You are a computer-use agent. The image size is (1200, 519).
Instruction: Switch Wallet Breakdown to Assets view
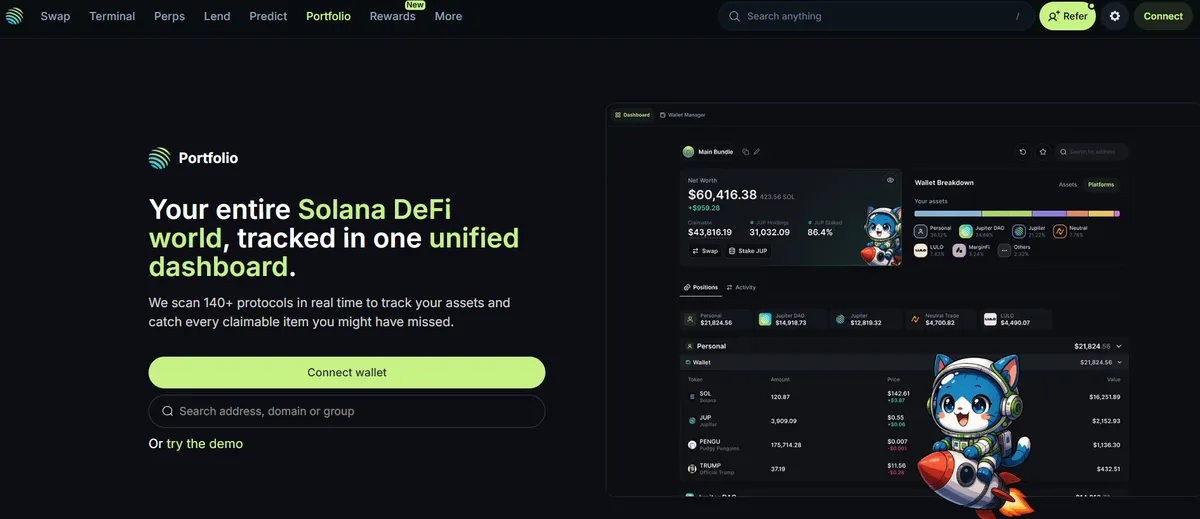[x=1068, y=184]
